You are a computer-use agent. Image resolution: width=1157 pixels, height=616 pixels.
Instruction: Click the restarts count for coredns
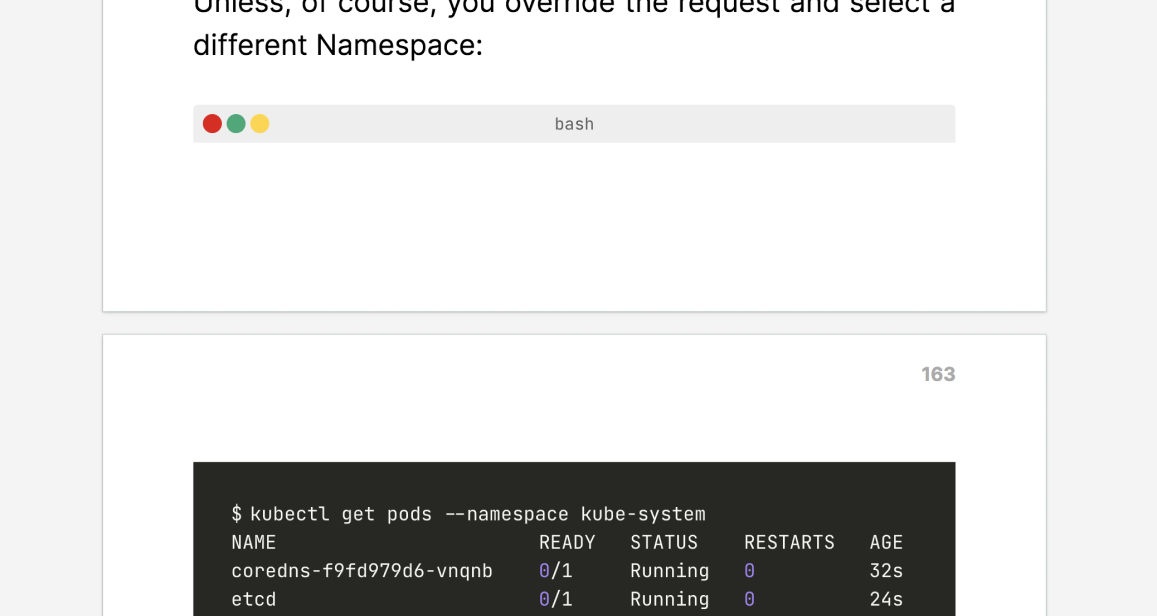point(749,571)
